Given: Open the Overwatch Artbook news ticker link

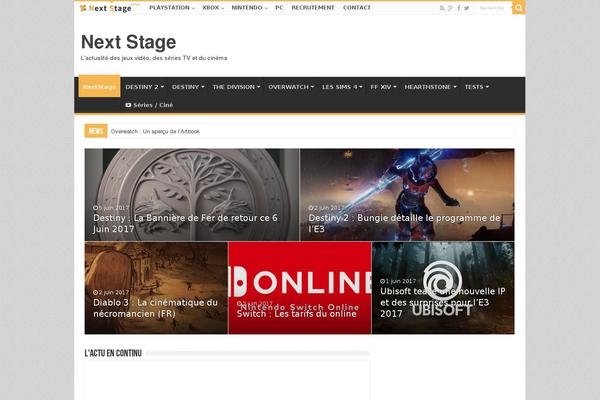Looking at the screenshot, I should pyautogui.click(x=155, y=131).
